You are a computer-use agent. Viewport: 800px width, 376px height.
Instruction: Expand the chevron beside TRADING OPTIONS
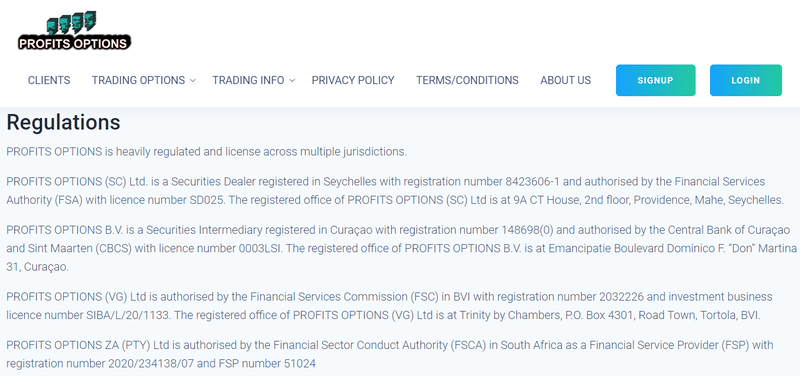coord(193,81)
